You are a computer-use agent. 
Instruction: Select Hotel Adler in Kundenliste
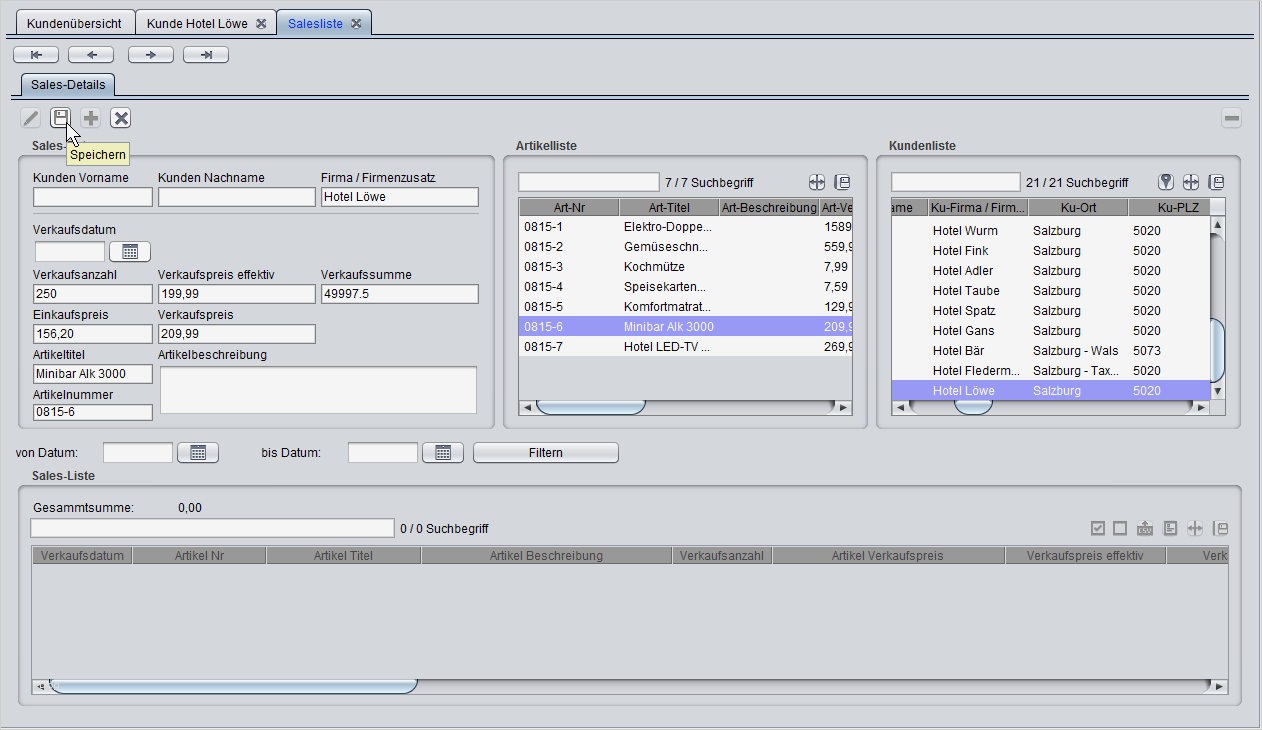pos(1050,271)
